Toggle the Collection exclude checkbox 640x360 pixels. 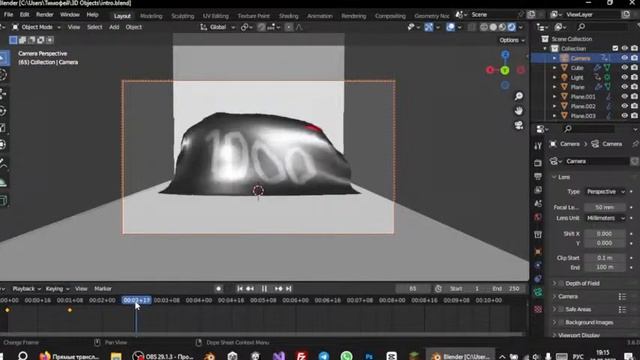[616, 48]
